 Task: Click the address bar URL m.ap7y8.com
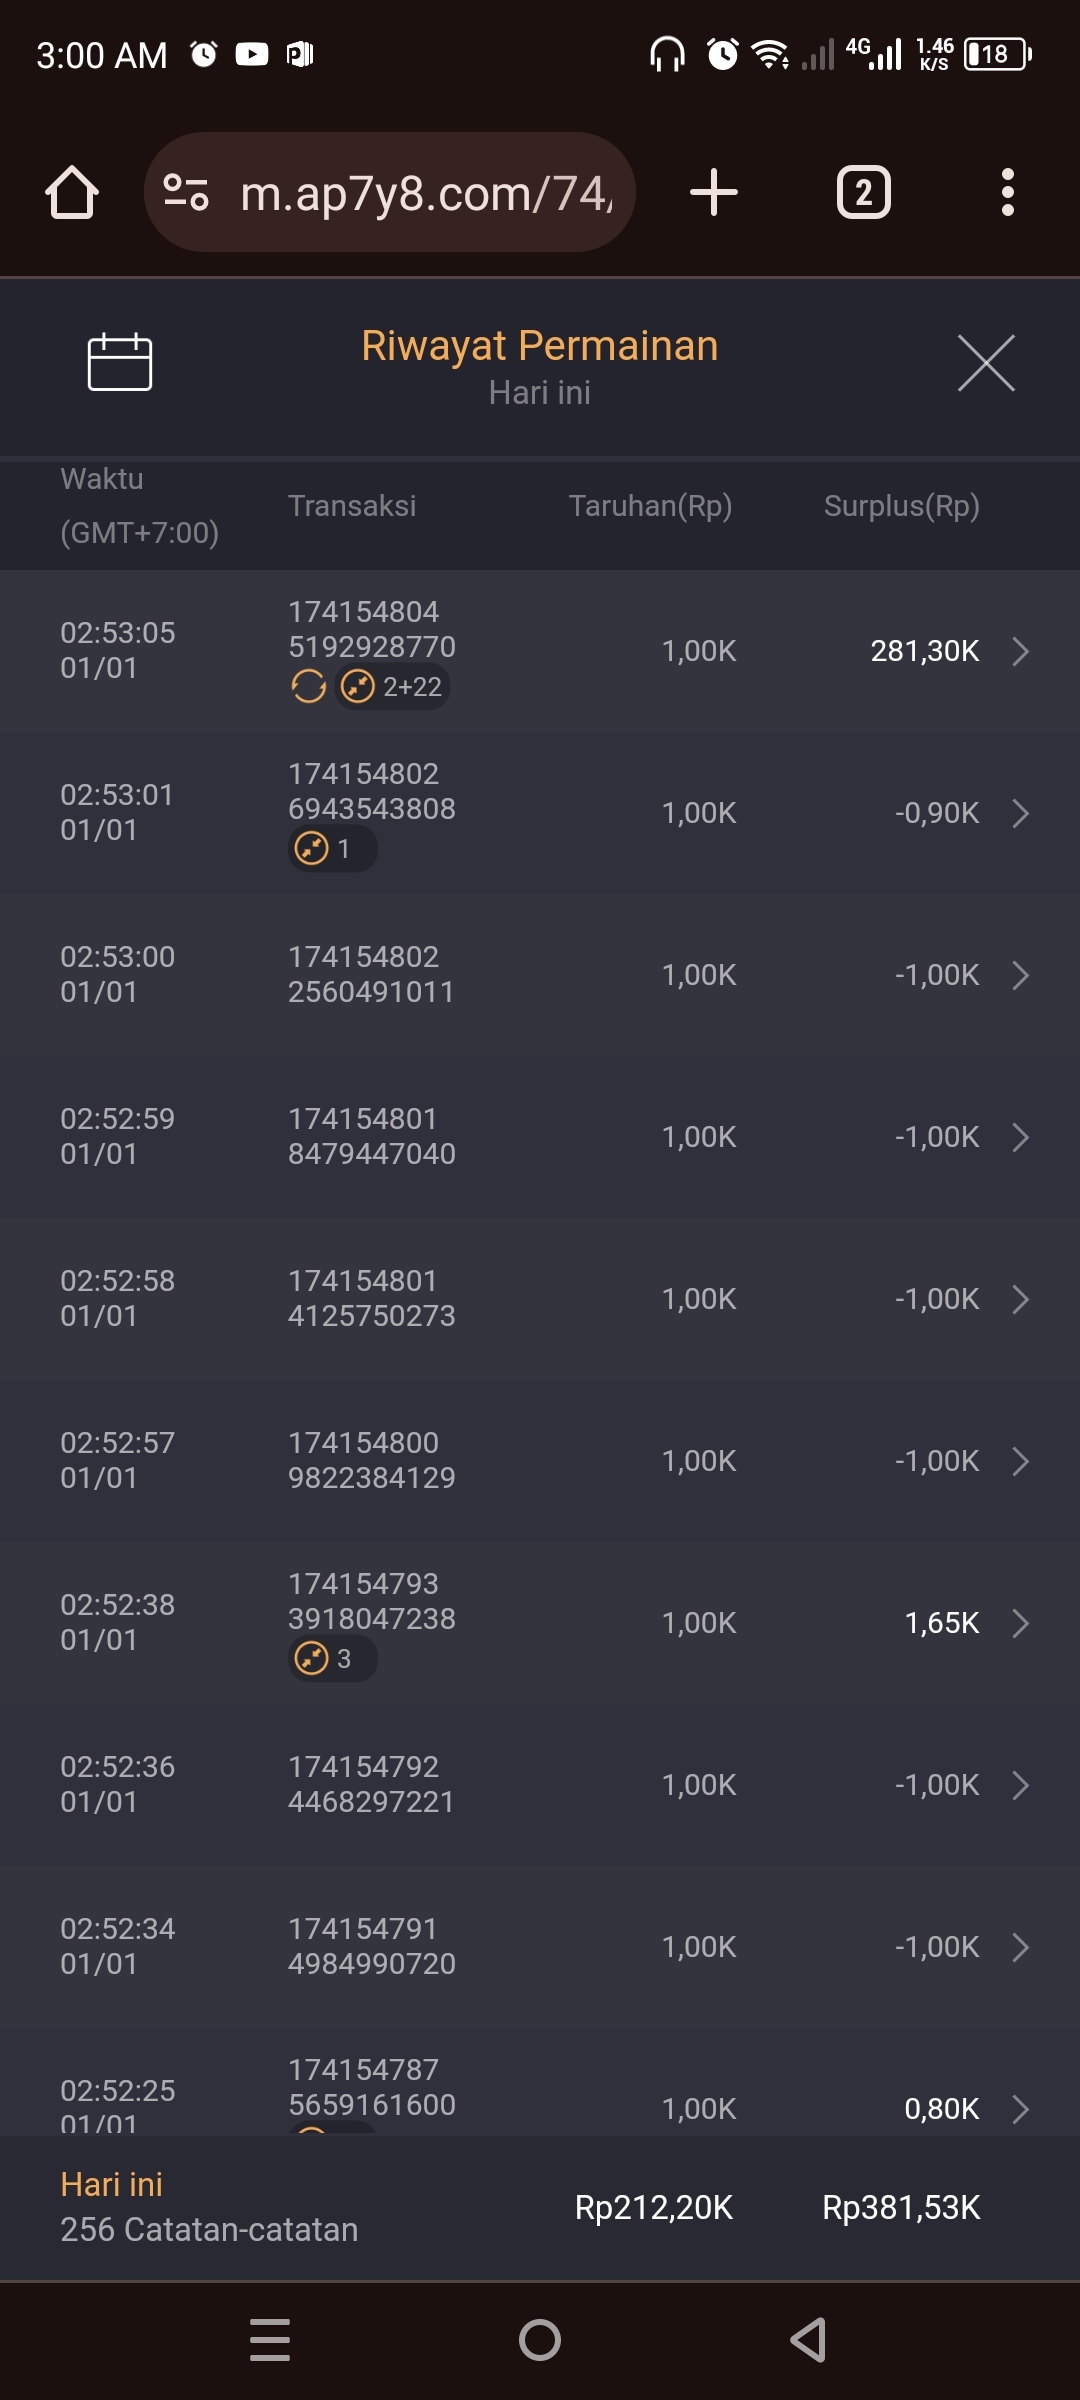(x=425, y=193)
